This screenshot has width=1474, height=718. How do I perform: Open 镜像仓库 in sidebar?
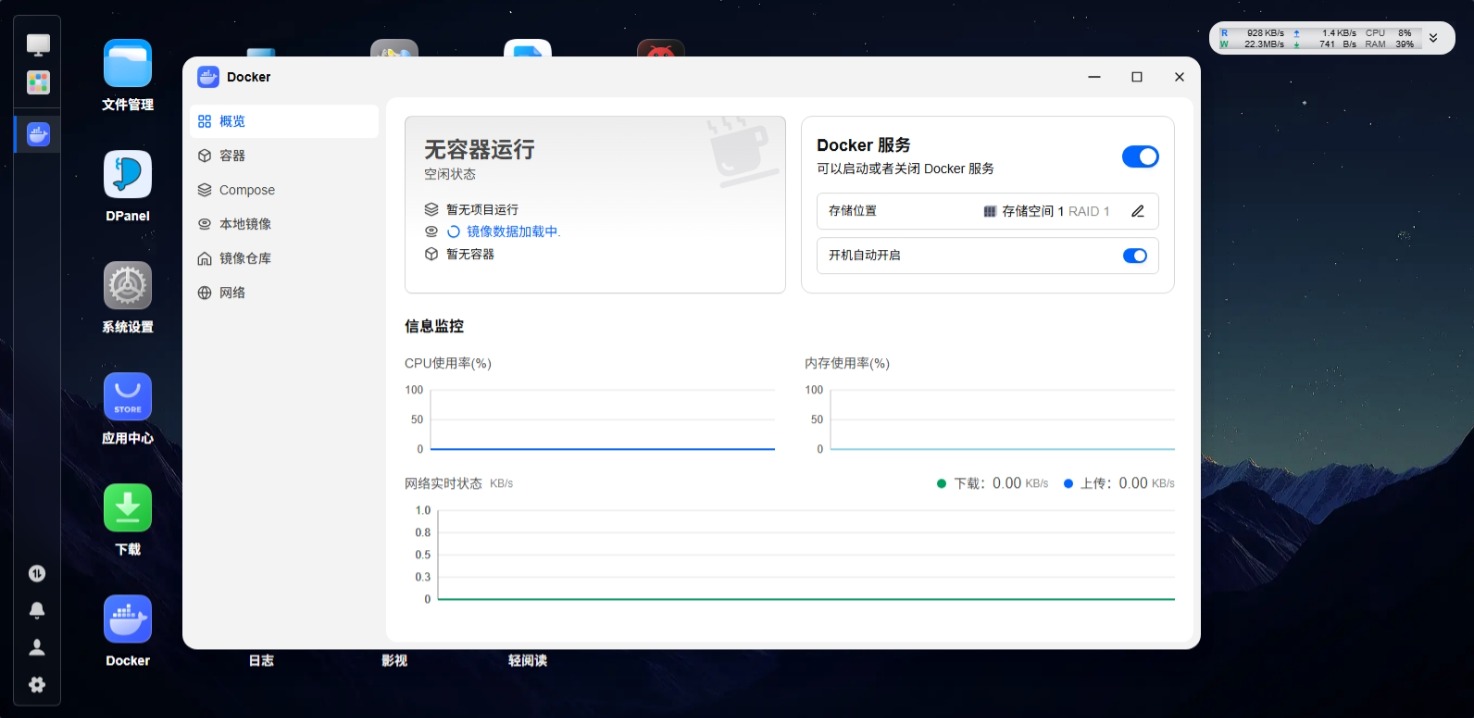(284, 258)
